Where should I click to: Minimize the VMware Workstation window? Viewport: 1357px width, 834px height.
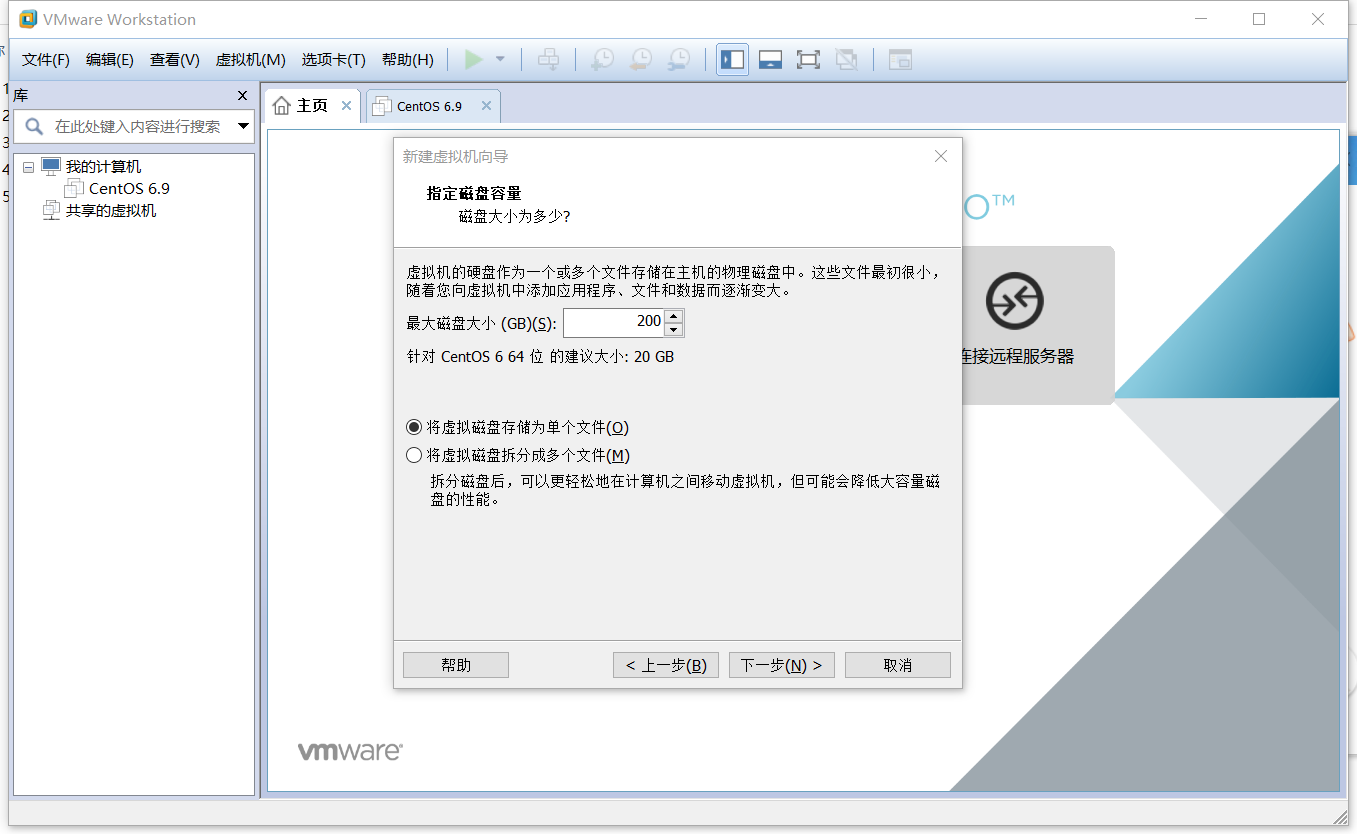(1200, 19)
